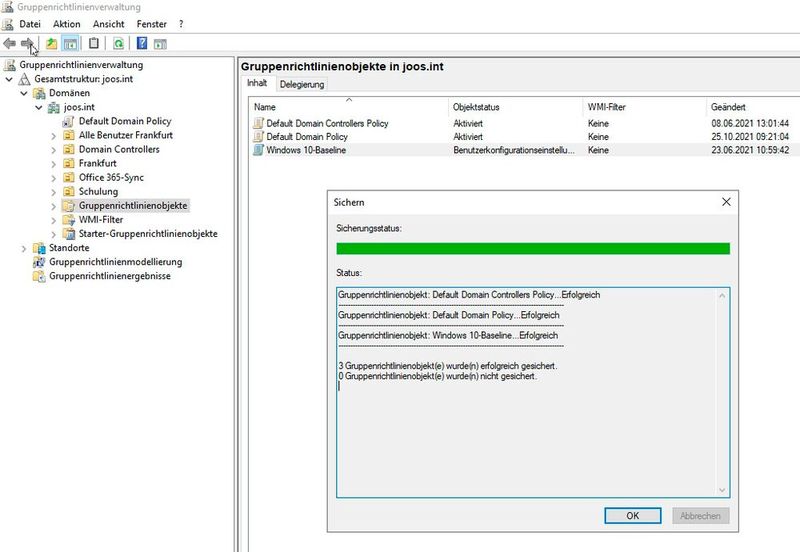The image size is (800, 552).
Task: Expand the Frankfurt tree node
Action: [54, 164]
